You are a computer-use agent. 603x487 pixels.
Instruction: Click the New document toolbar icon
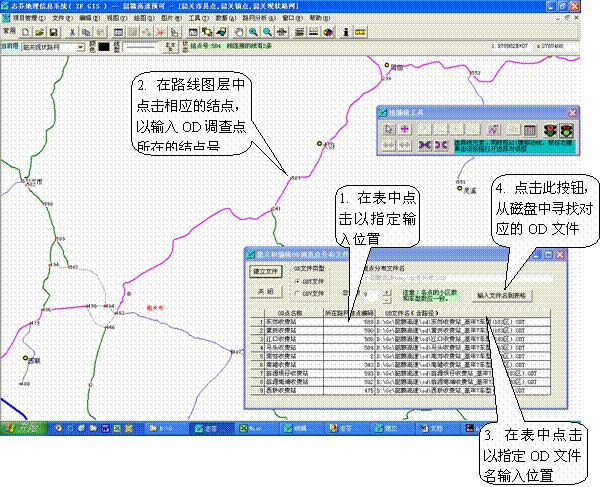[x=26, y=33]
